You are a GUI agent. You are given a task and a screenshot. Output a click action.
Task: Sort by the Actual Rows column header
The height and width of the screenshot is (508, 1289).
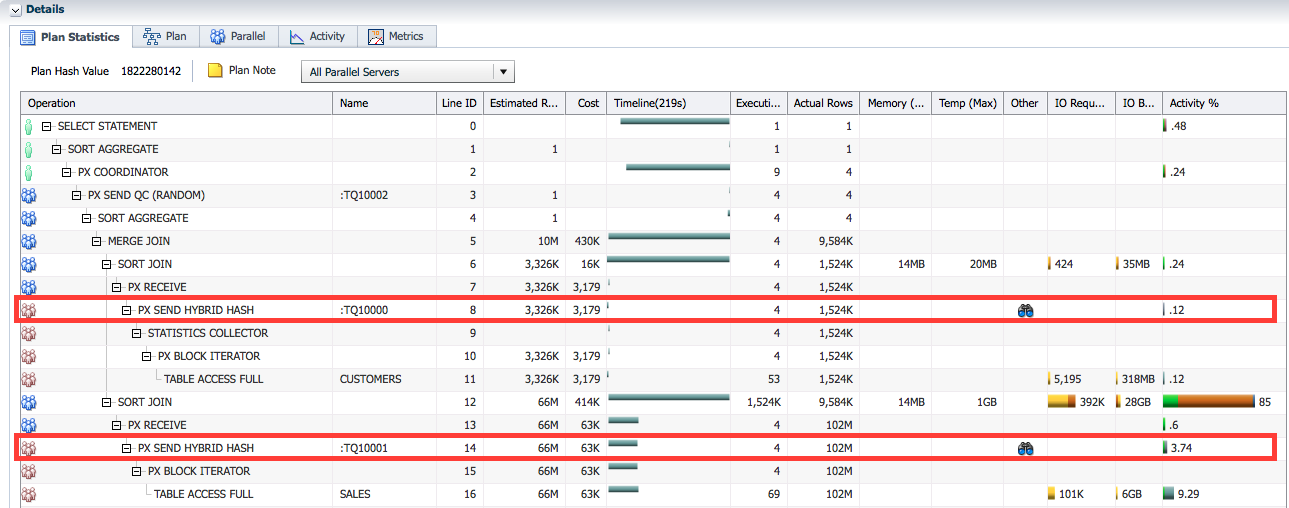tap(822, 103)
